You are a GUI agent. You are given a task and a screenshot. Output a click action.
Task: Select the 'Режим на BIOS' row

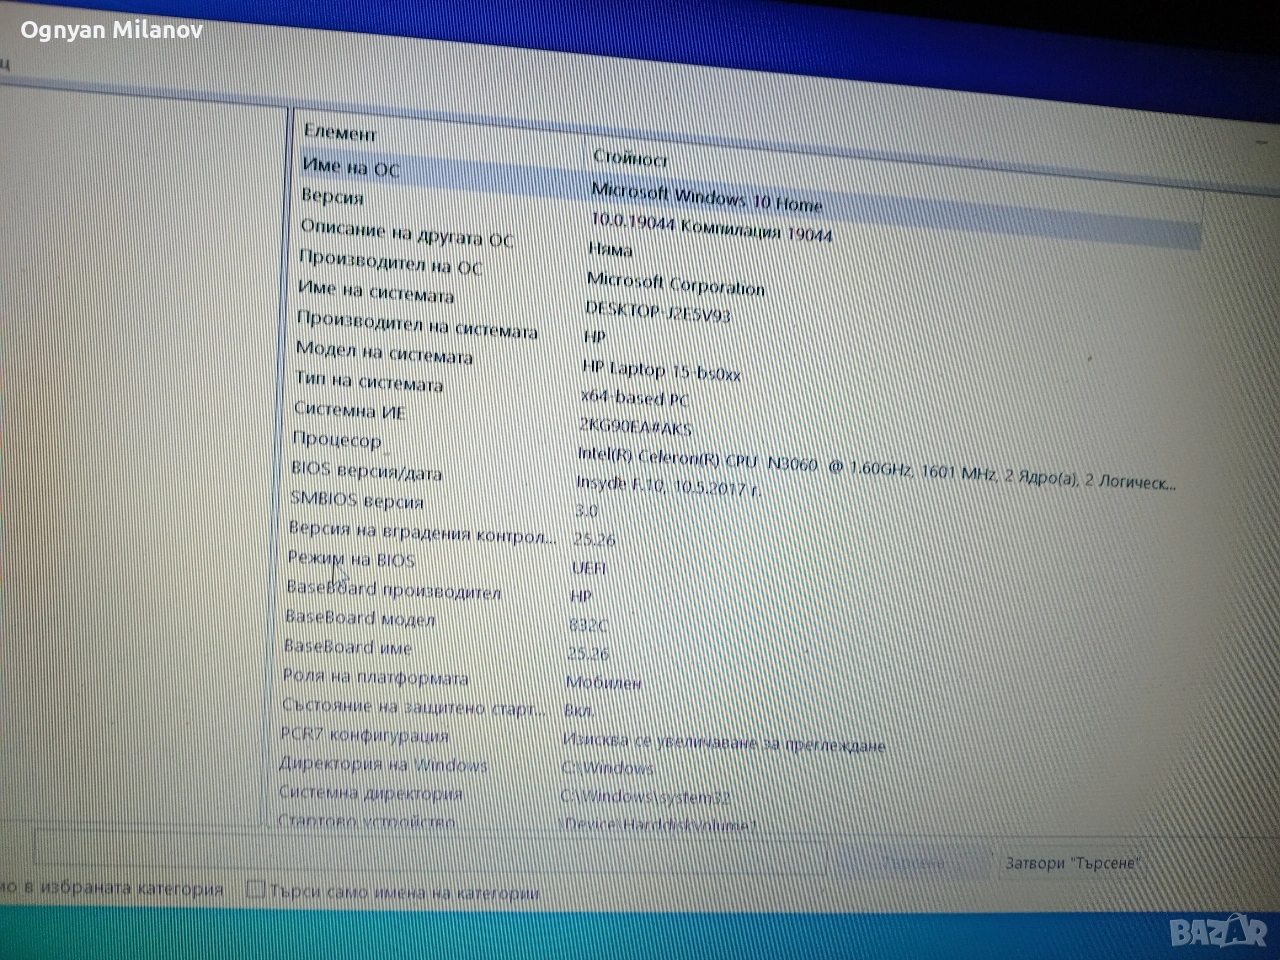(x=350, y=559)
